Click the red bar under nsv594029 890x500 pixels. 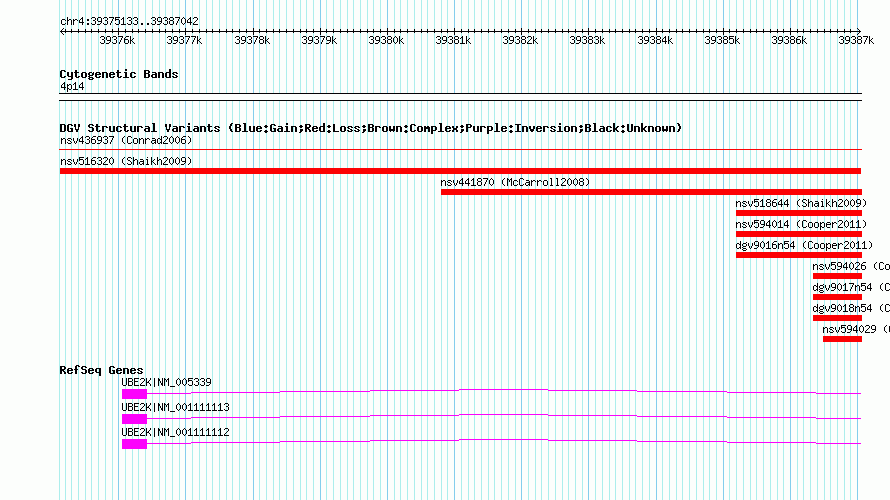842,339
